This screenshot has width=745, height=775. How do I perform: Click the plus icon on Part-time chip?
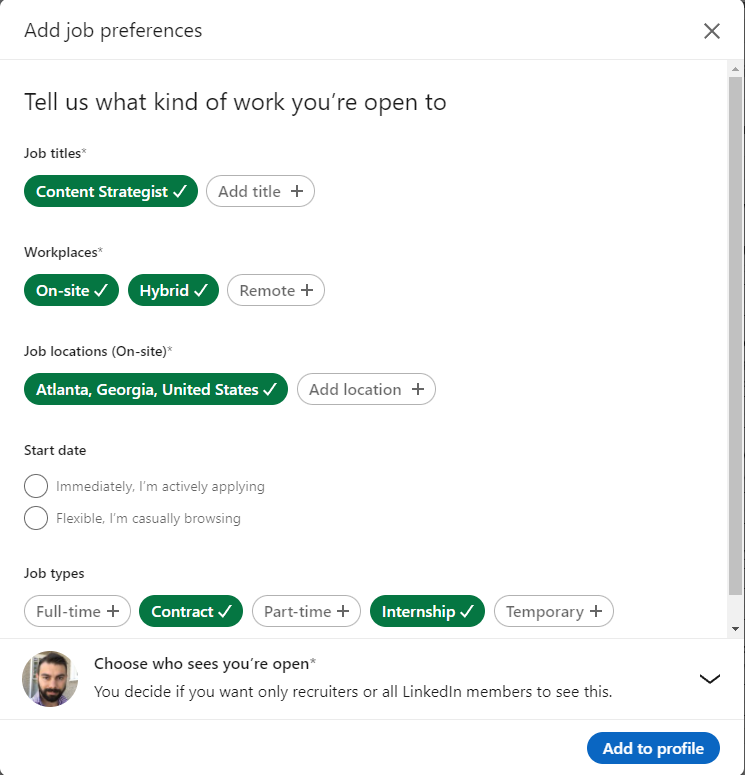coord(343,611)
